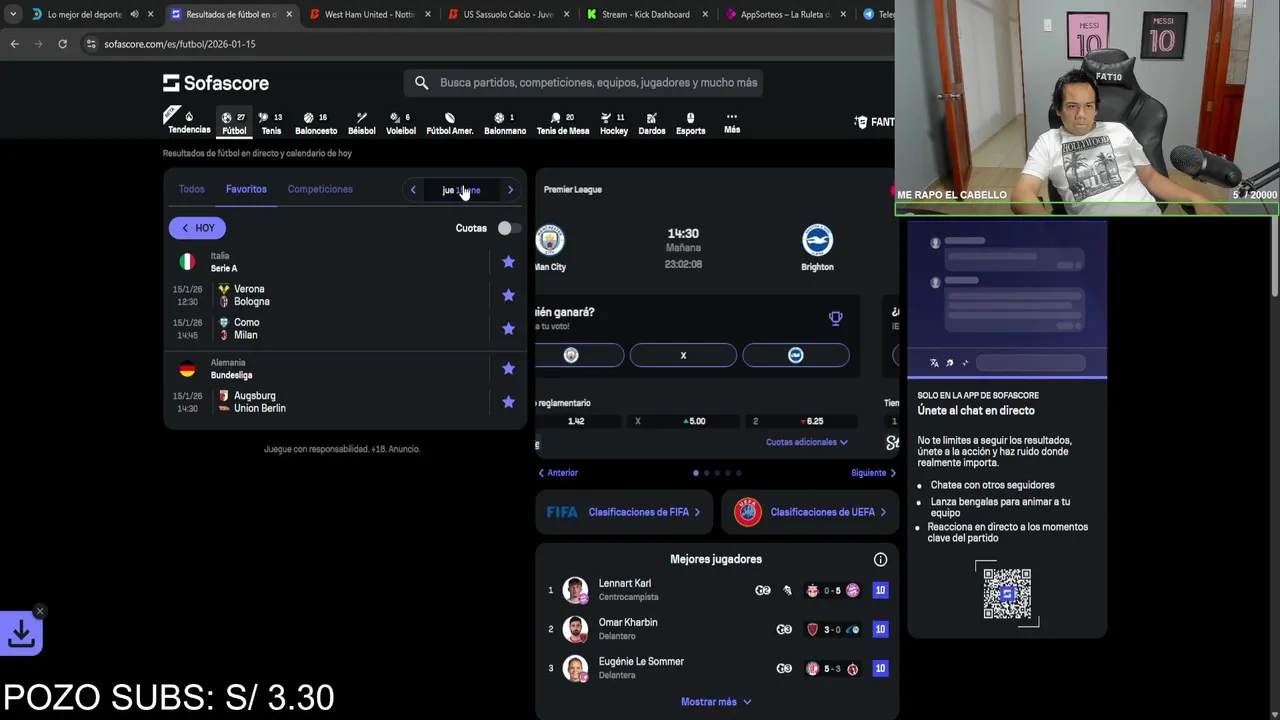Open the Dardos section

point(652,122)
